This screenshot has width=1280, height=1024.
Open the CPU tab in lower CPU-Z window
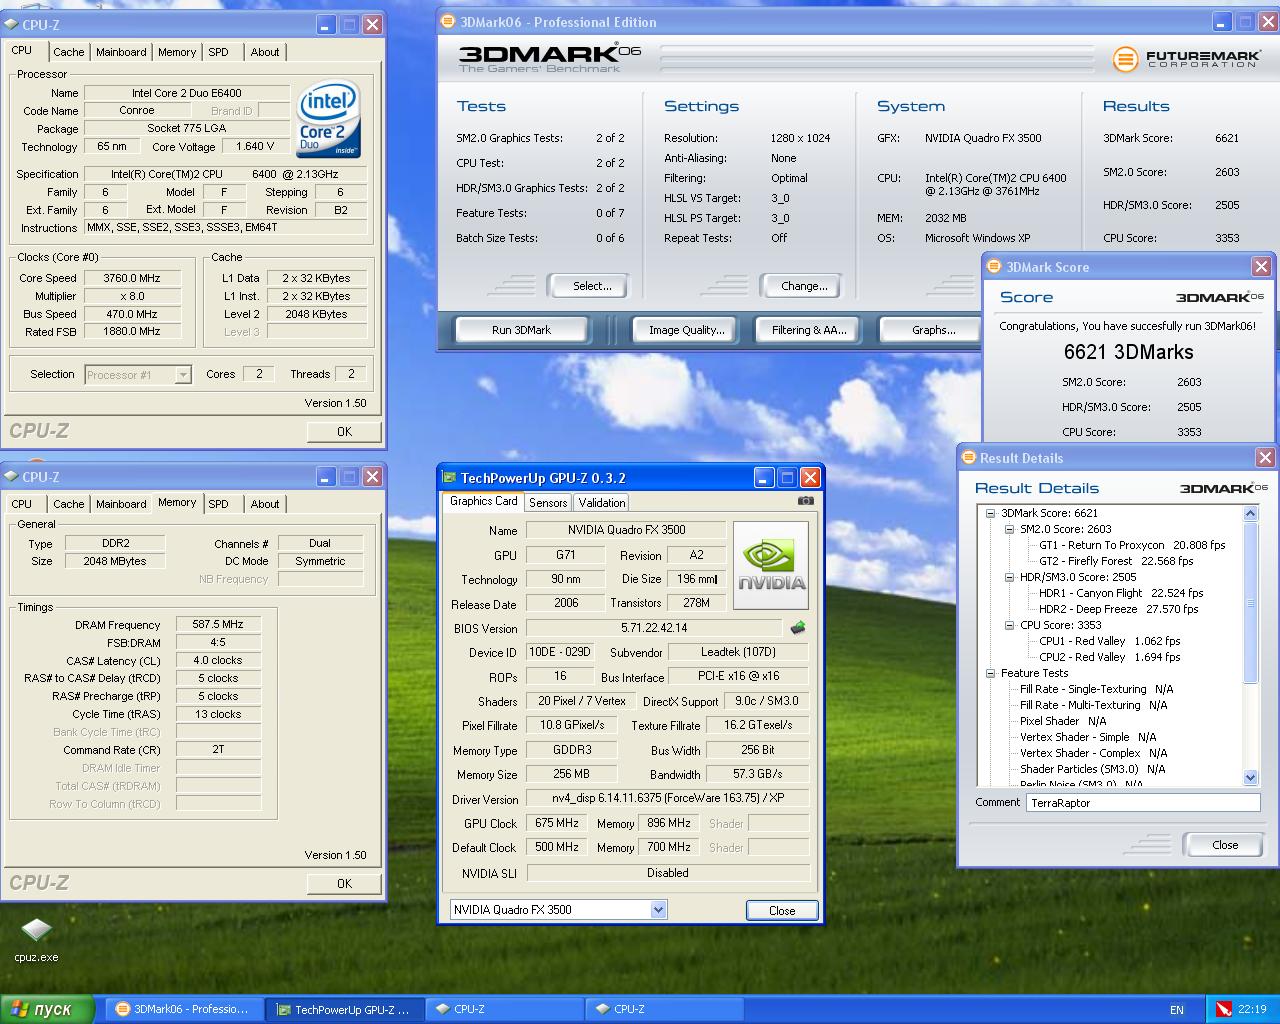tap(22, 504)
